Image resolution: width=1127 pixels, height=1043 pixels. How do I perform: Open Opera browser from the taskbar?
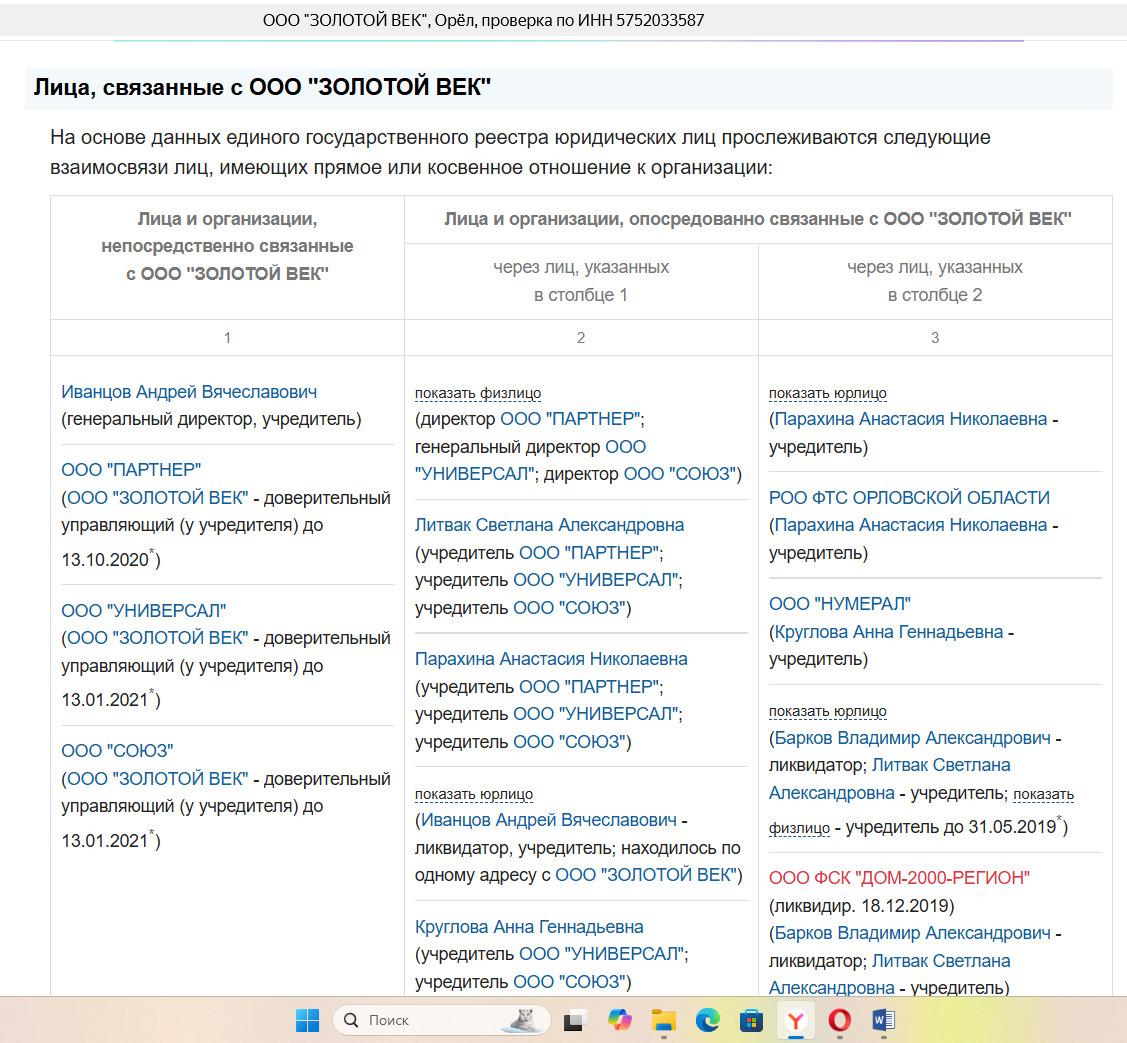[840, 1020]
